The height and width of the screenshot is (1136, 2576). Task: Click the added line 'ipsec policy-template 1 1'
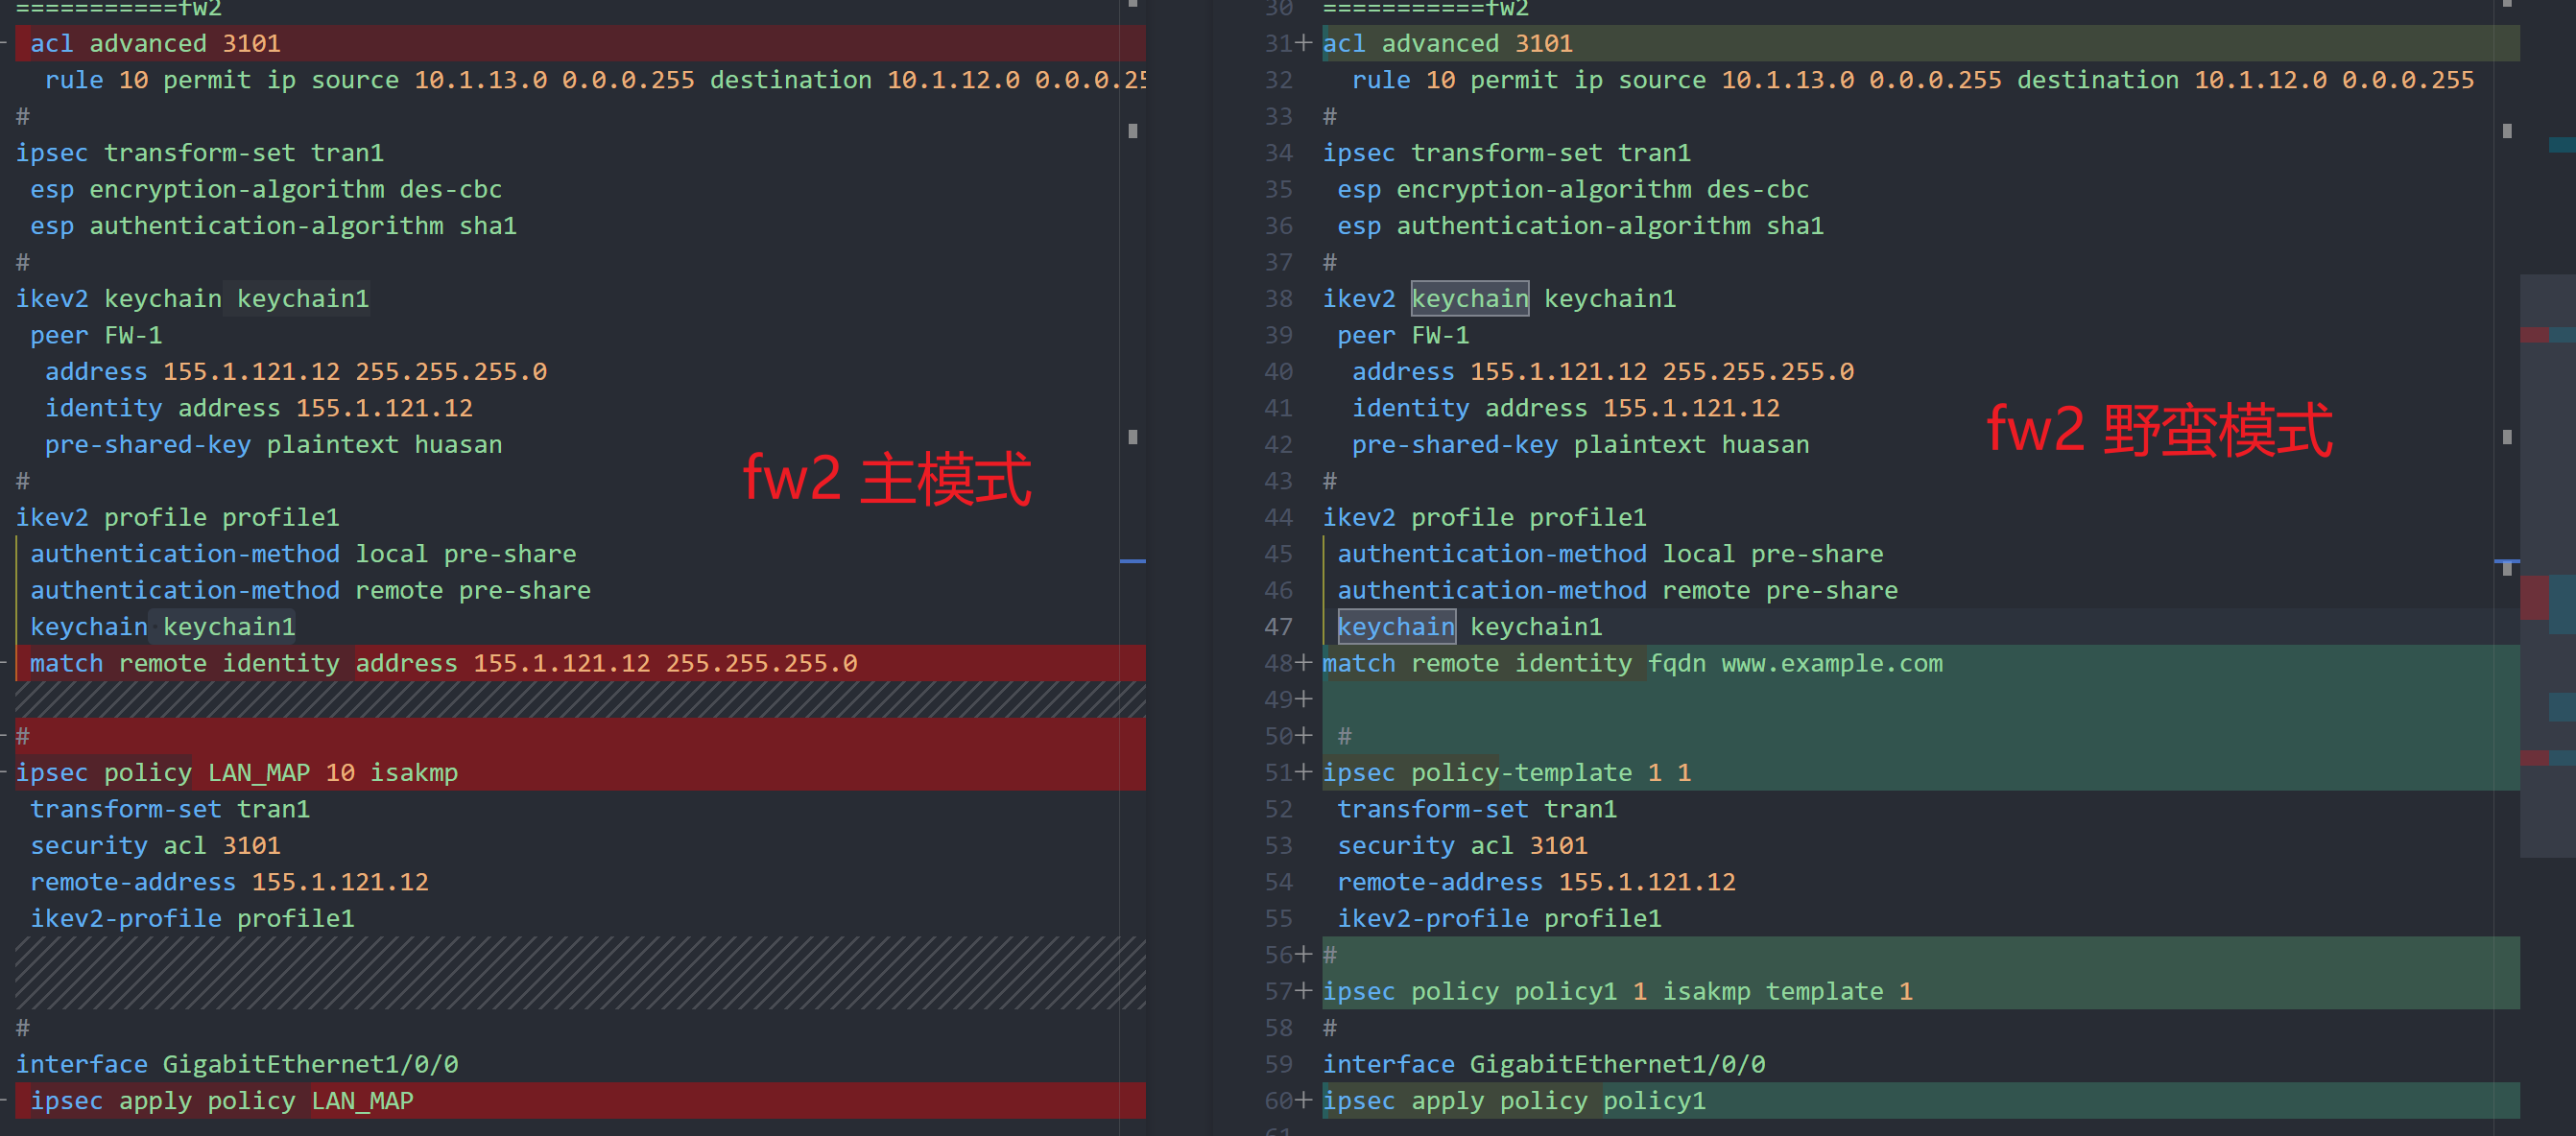pyautogui.click(x=1506, y=772)
